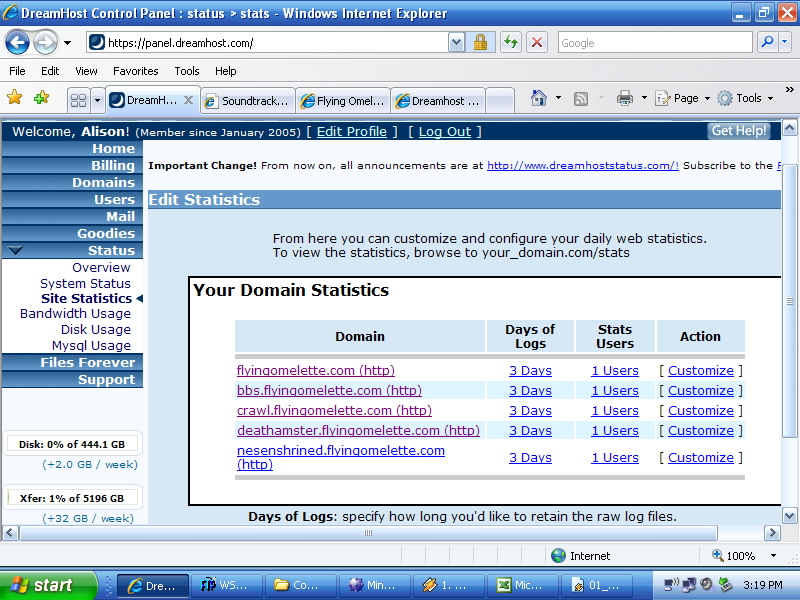800x600 pixels.
Task: Expand the toolbar overflow chevron
Action: click(789, 90)
